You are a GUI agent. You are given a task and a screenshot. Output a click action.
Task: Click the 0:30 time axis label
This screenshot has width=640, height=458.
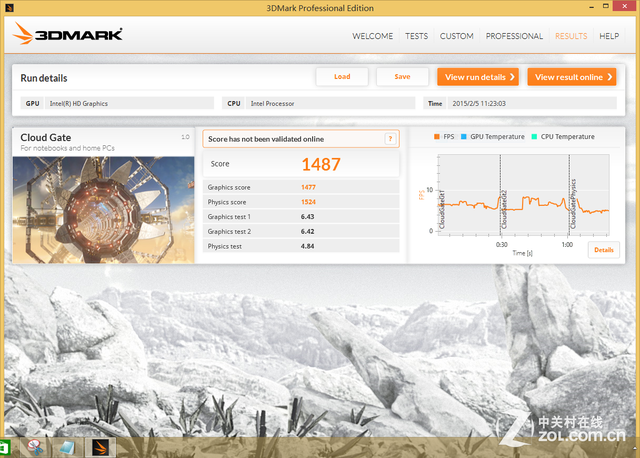coord(502,245)
